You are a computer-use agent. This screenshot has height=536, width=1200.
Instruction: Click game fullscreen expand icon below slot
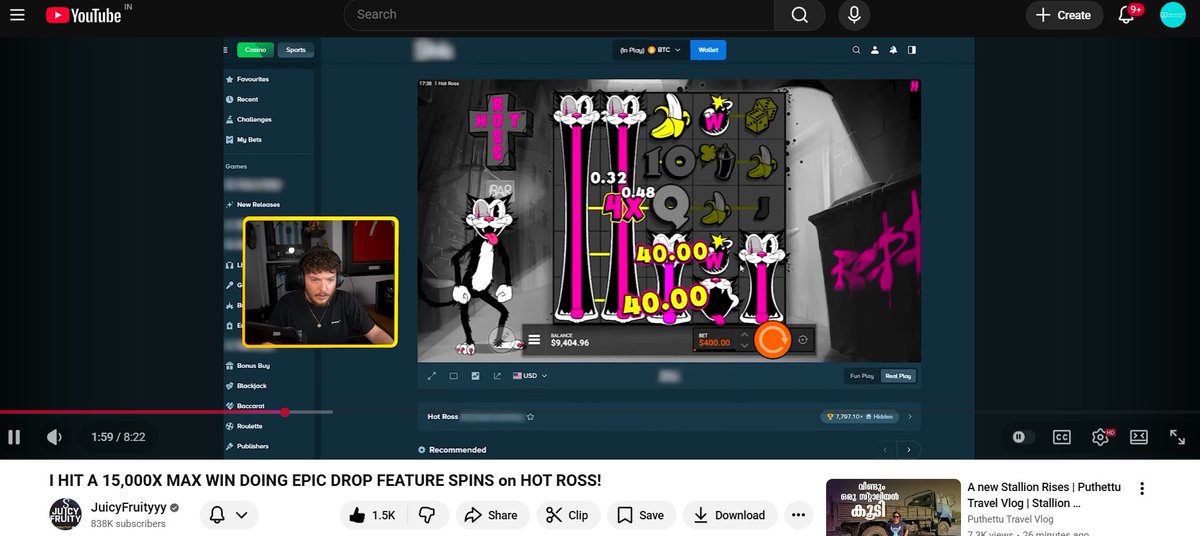[x=432, y=376]
